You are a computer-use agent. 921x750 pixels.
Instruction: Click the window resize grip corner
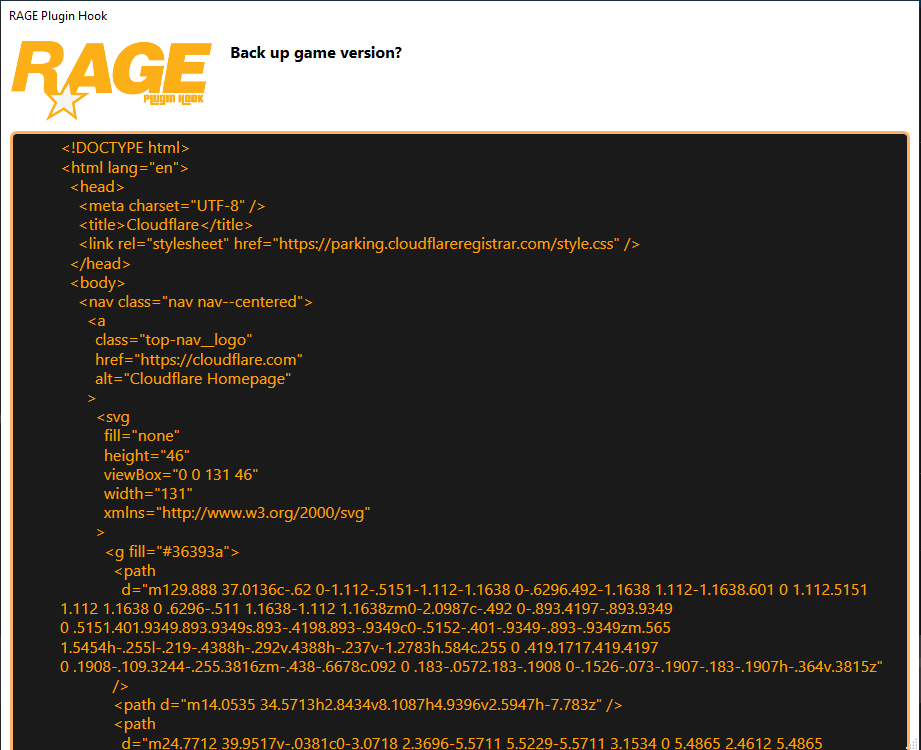point(912,744)
